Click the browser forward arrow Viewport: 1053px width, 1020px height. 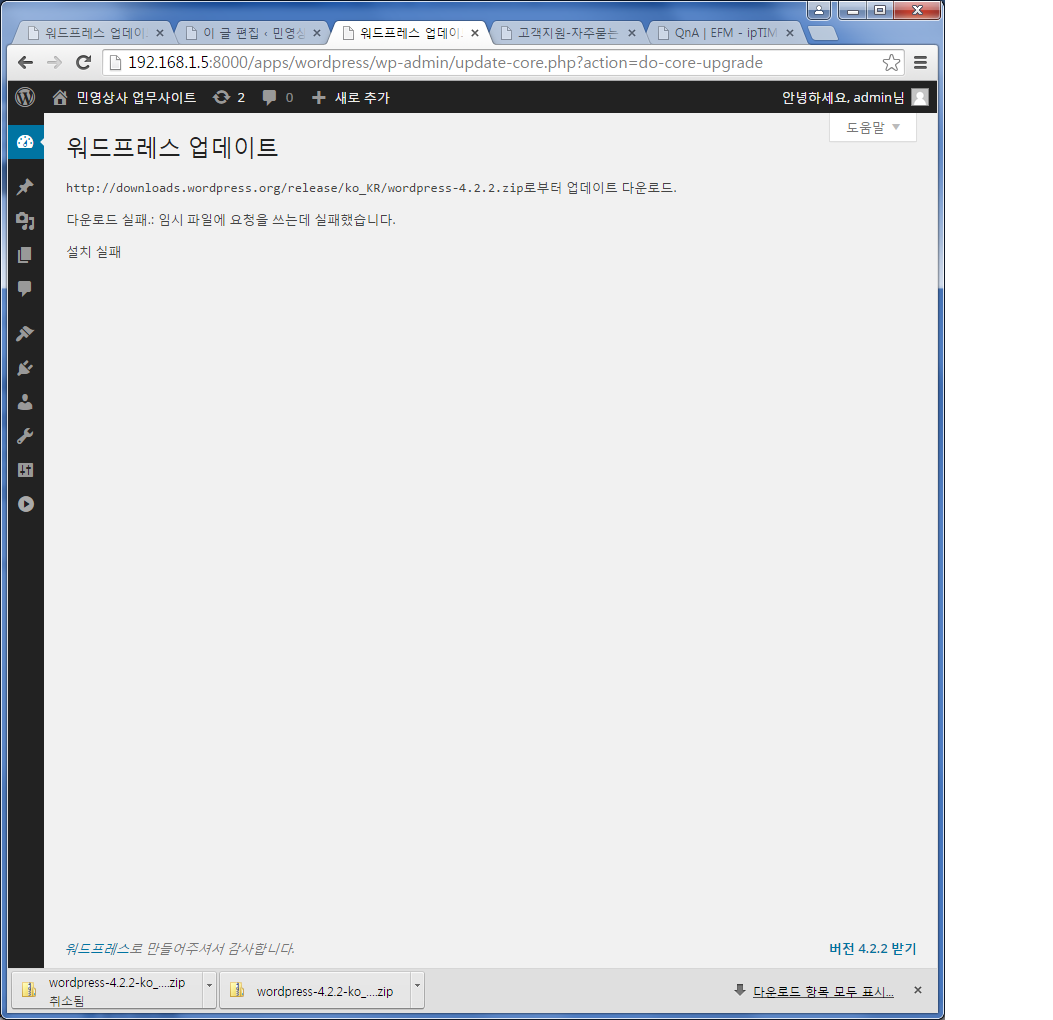[54, 62]
